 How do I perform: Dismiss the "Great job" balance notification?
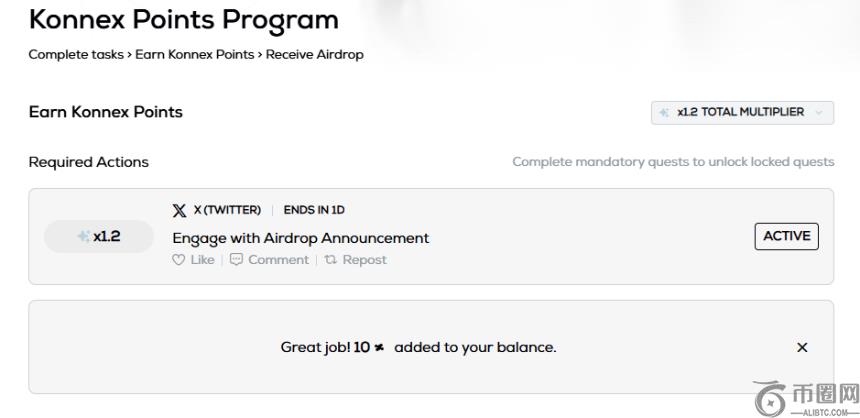(x=802, y=348)
